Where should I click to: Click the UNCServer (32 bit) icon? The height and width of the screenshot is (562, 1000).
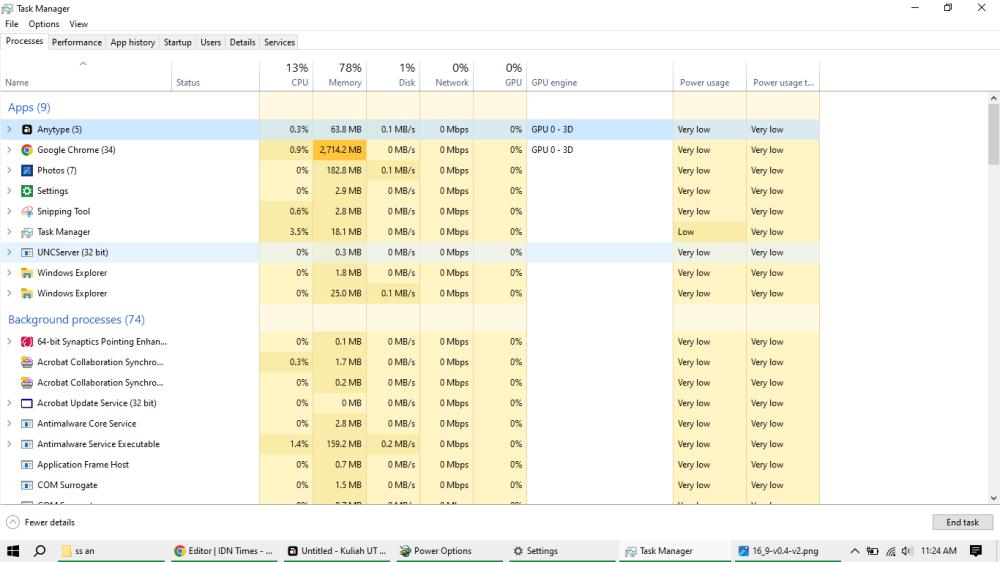point(27,253)
